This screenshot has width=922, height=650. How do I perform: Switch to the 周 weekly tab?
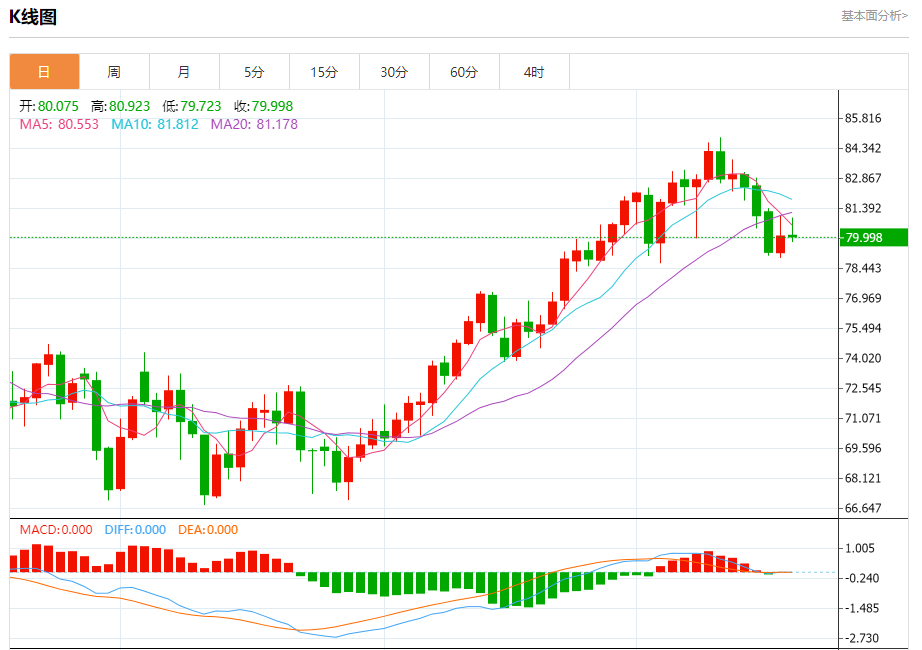pos(114,72)
